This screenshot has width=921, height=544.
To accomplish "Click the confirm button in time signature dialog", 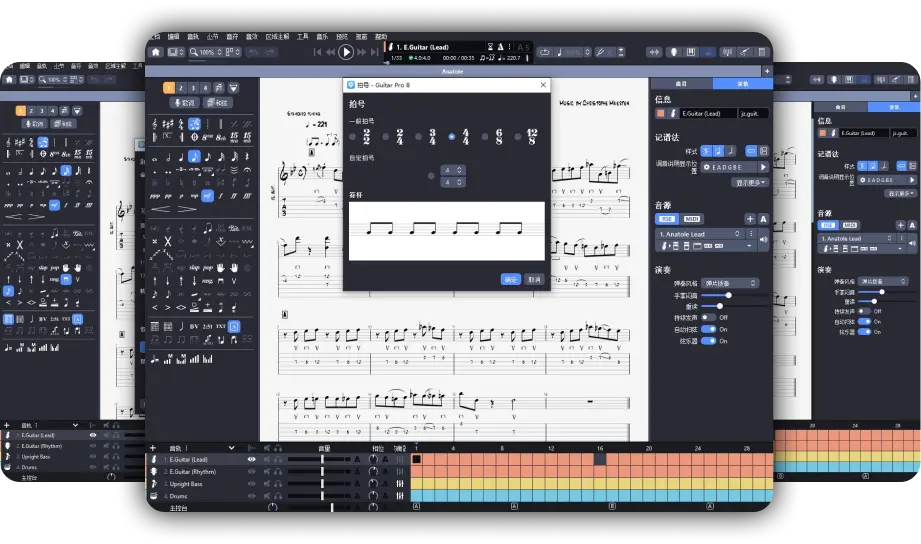I will pos(510,279).
